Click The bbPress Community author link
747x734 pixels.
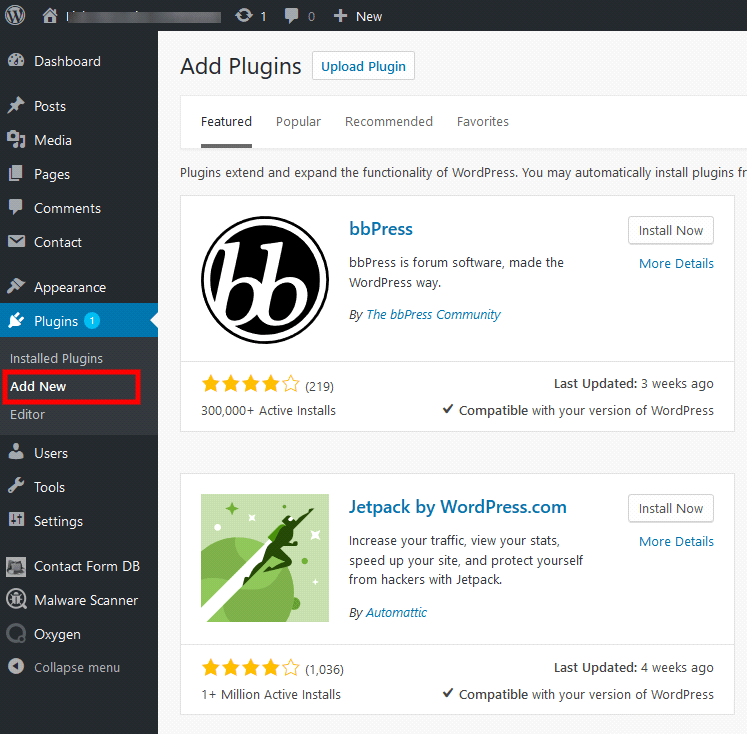[x=433, y=314]
